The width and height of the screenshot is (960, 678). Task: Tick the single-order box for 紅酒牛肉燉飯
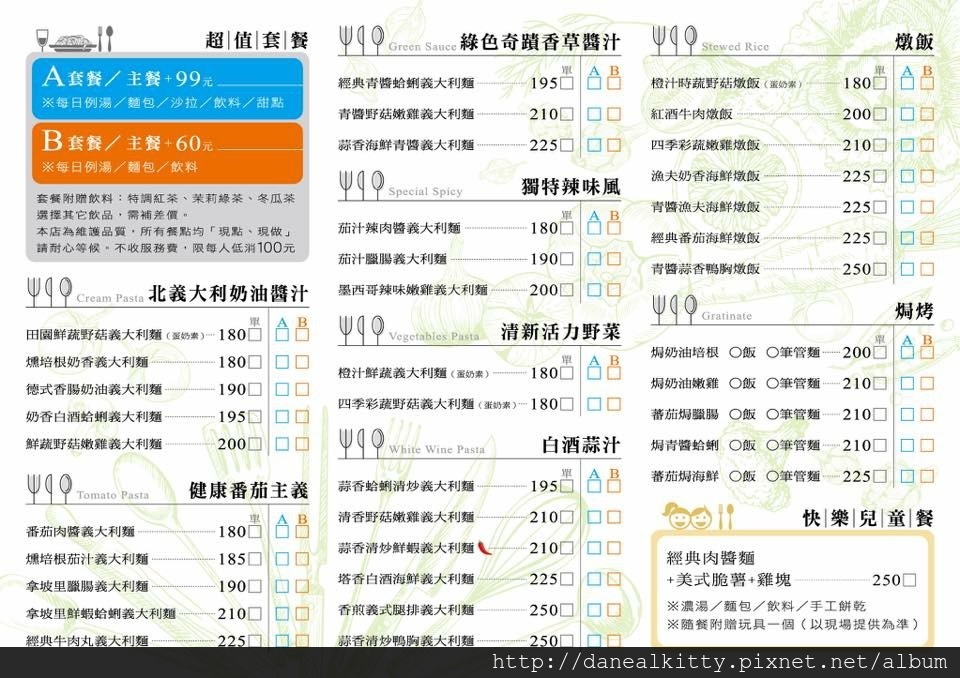[x=880, y=114]
